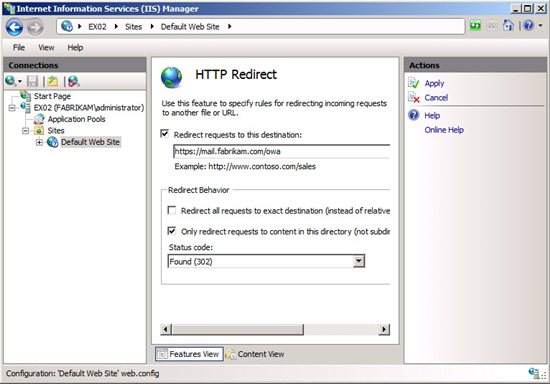The image size is (550, 384).
Task: Click Default Web Site in breadcrumb
Action: pos(190,27)
